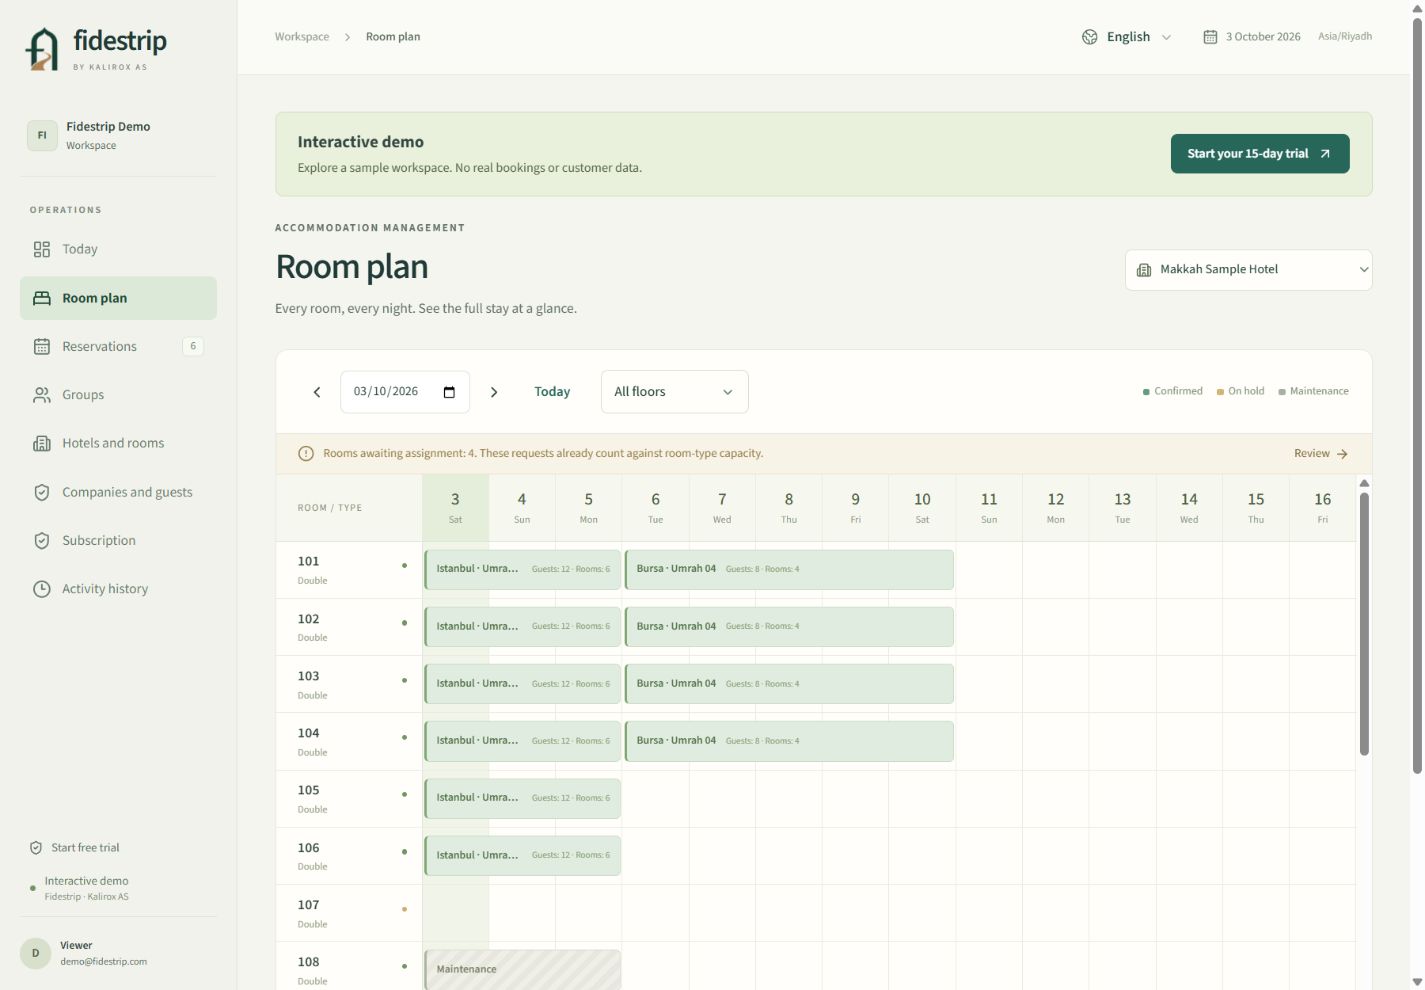Click the Review link in banner
The image size is (1425, 990).
[1321, 453]
